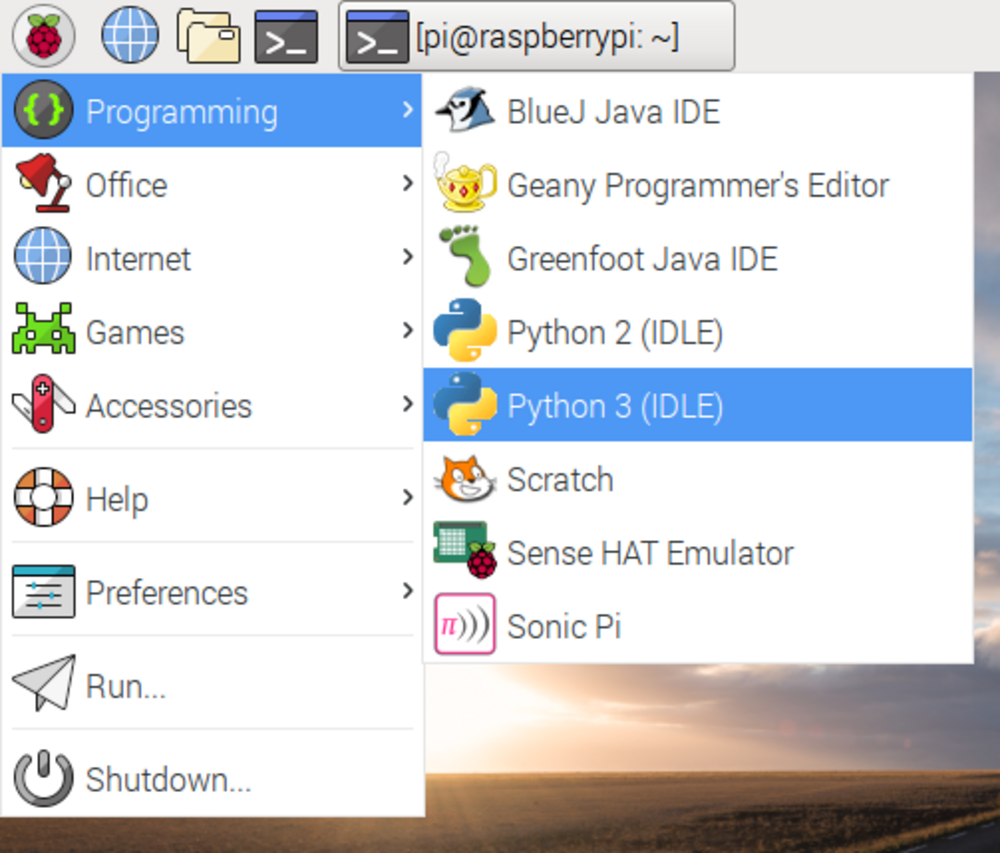This screenshot has height=853, width=1000.
Task: Launch Greenfoot Java IDE
Action: 698,257
